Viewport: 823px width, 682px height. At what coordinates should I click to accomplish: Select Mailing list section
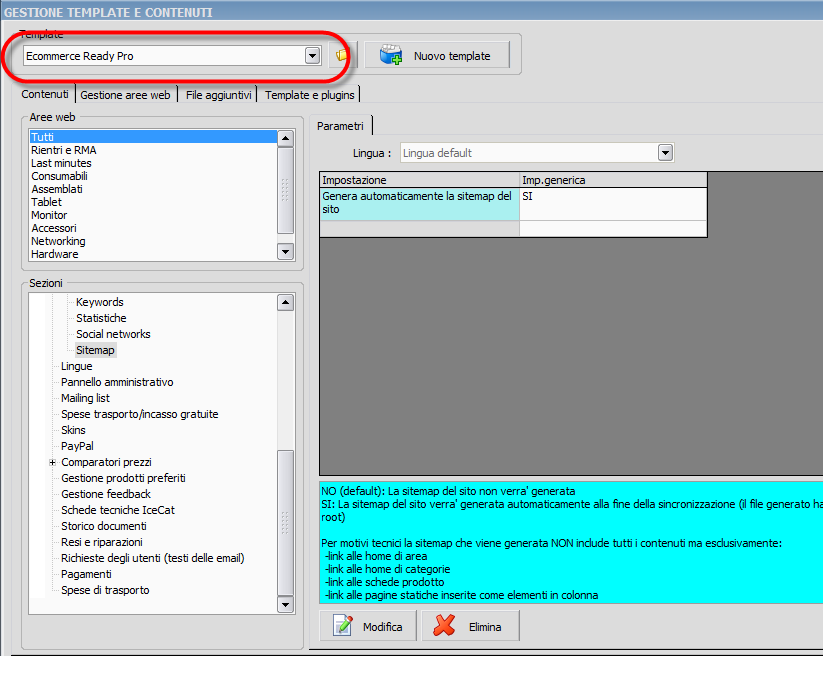click(x=85, y=398)
